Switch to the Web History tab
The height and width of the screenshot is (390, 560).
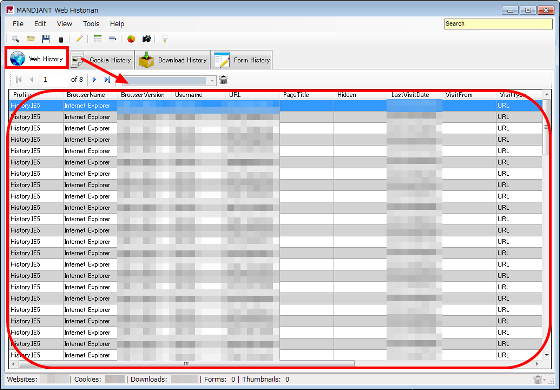36,58
